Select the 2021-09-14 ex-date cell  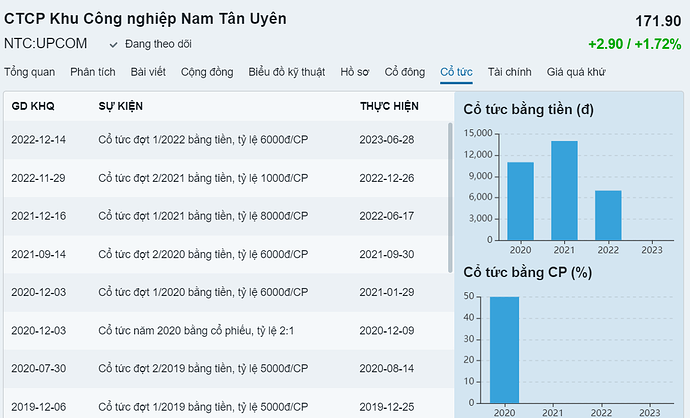click(x=39, y=254)
